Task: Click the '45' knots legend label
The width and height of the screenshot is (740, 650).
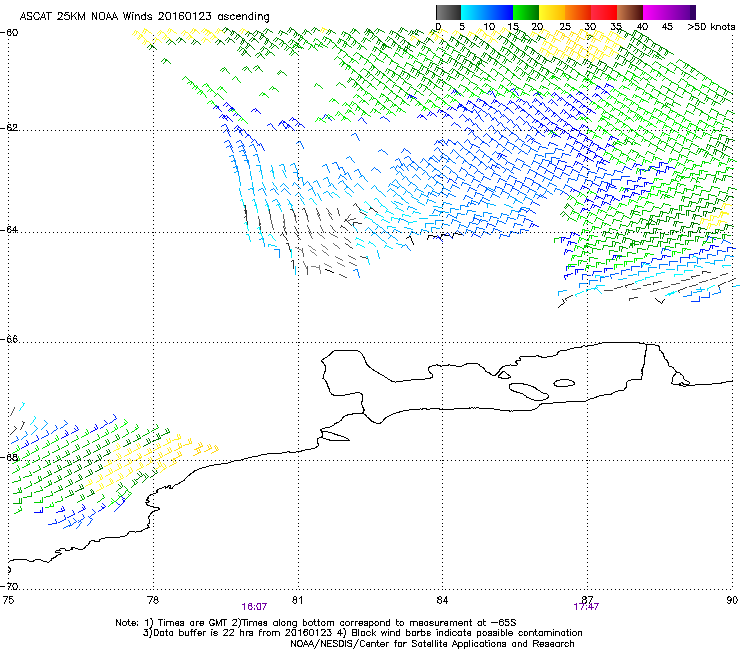Action: (667, 27)
